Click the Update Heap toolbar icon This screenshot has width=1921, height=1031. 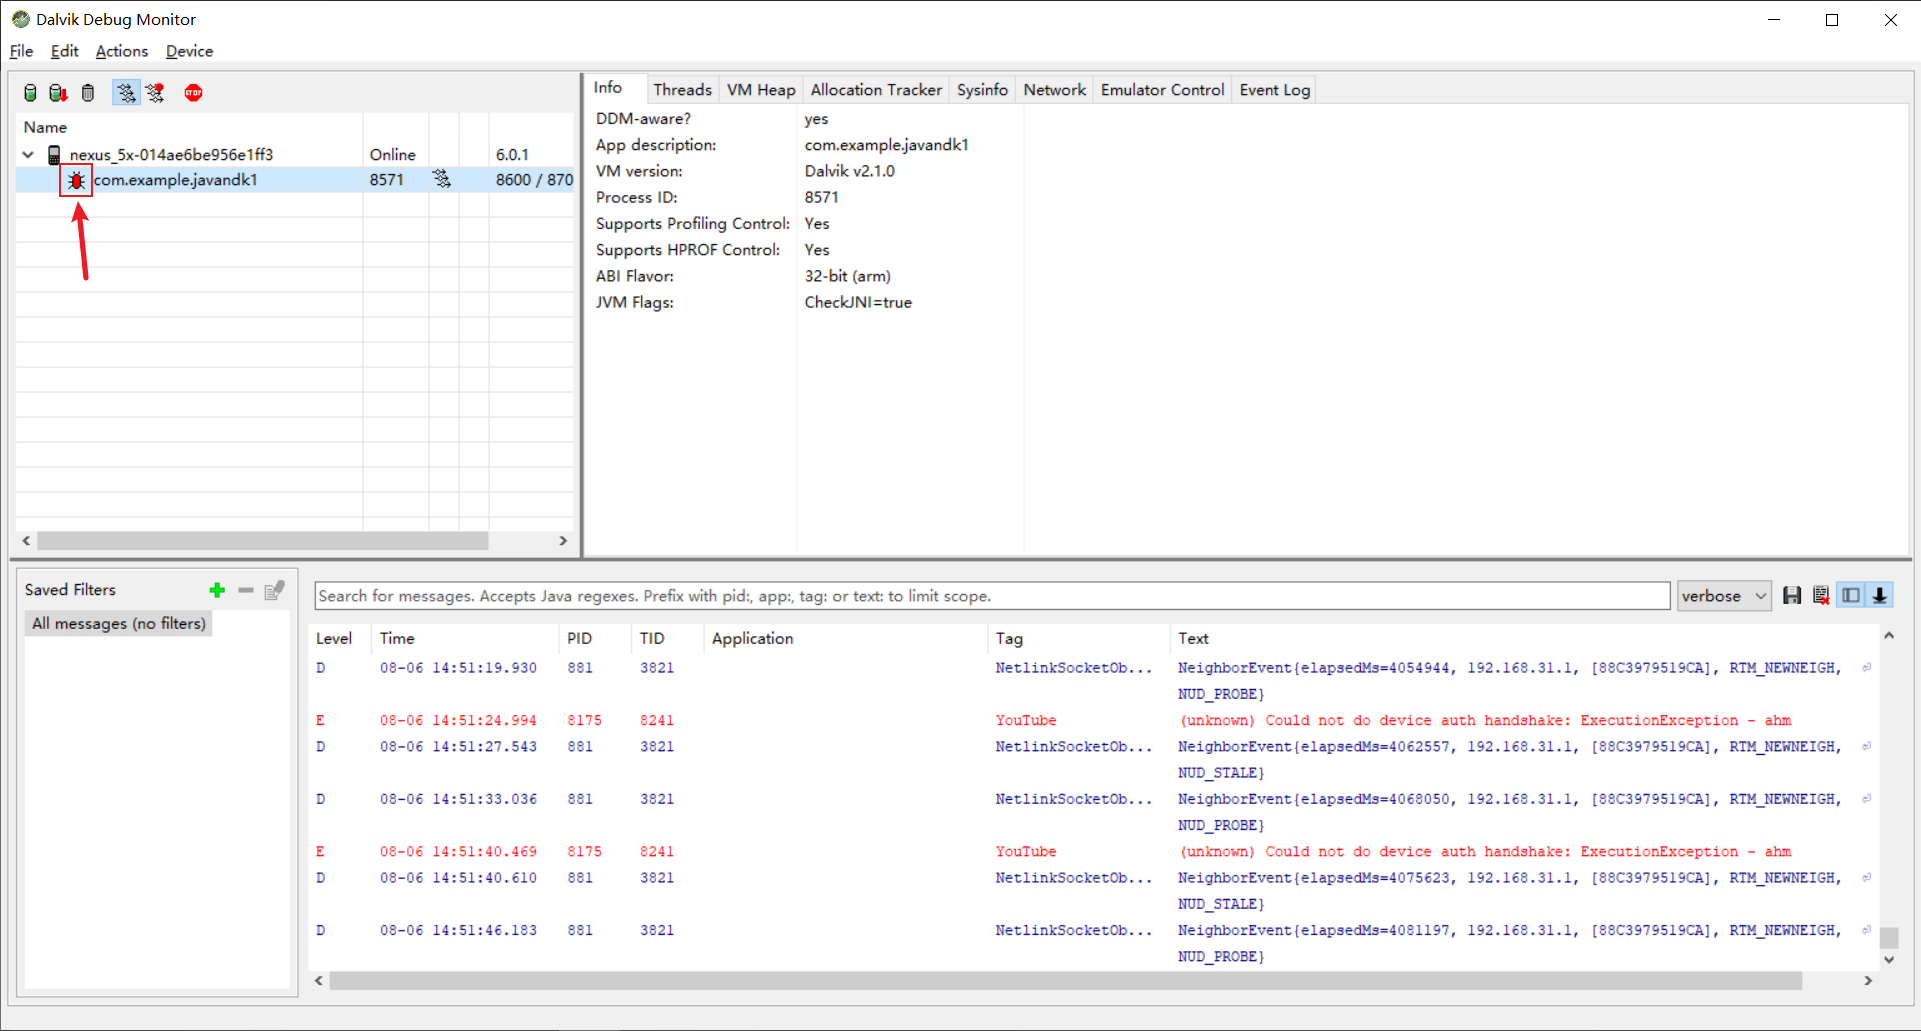30,93
